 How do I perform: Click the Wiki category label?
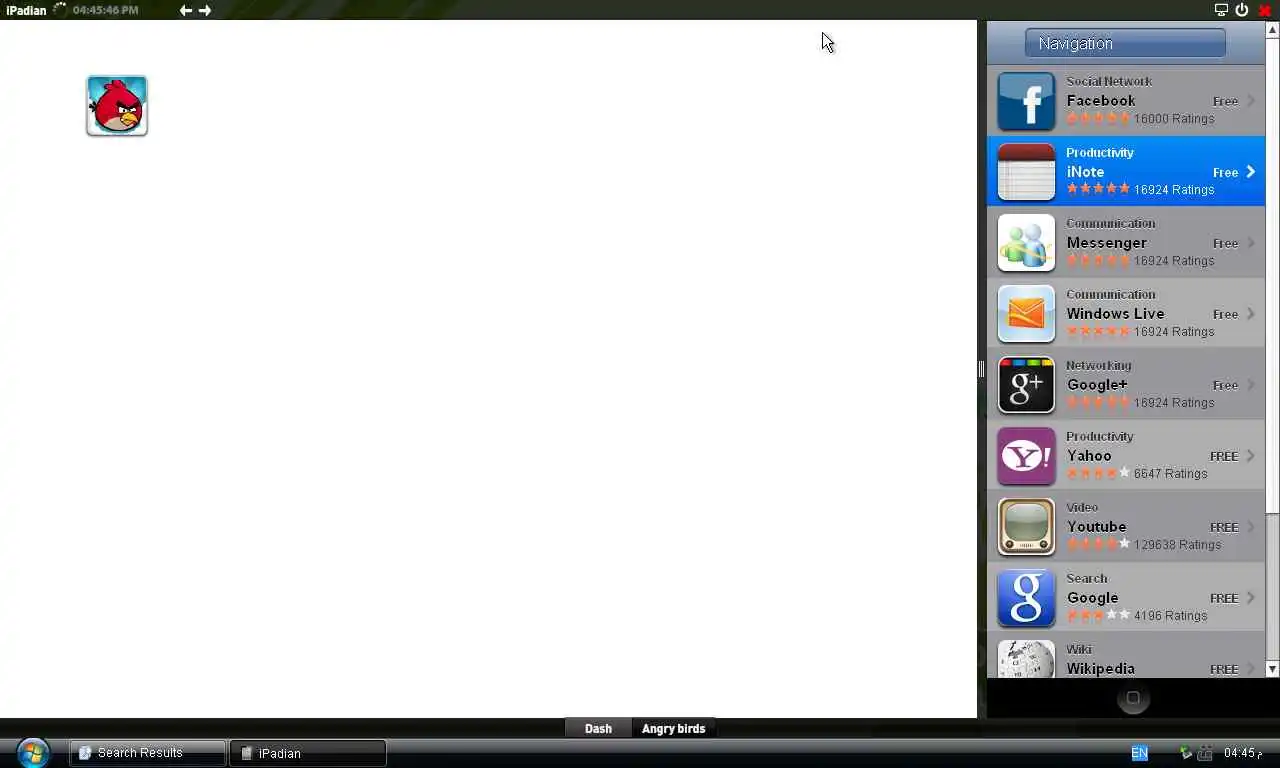1079,649
